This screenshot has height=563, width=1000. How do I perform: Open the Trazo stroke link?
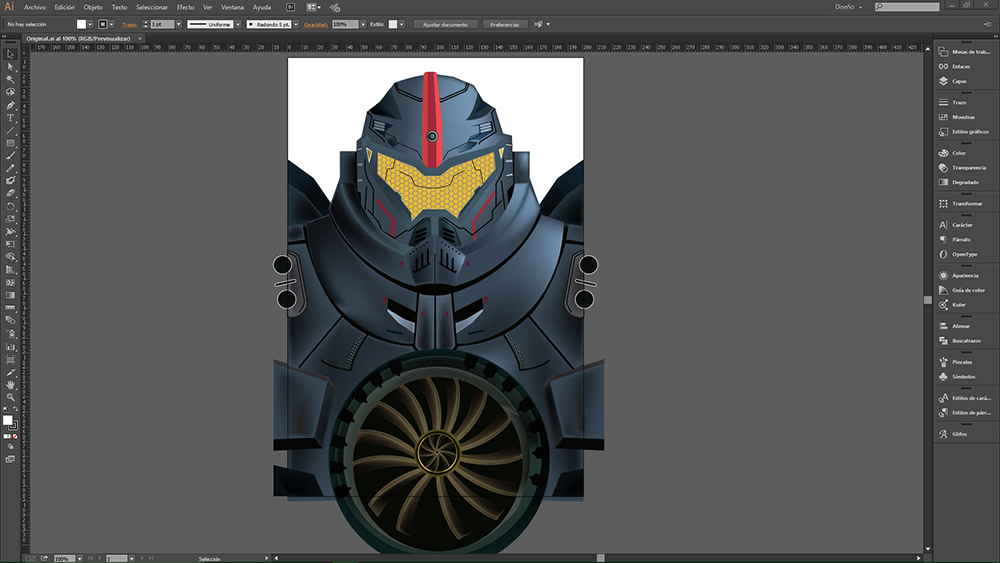coord(129,24)
